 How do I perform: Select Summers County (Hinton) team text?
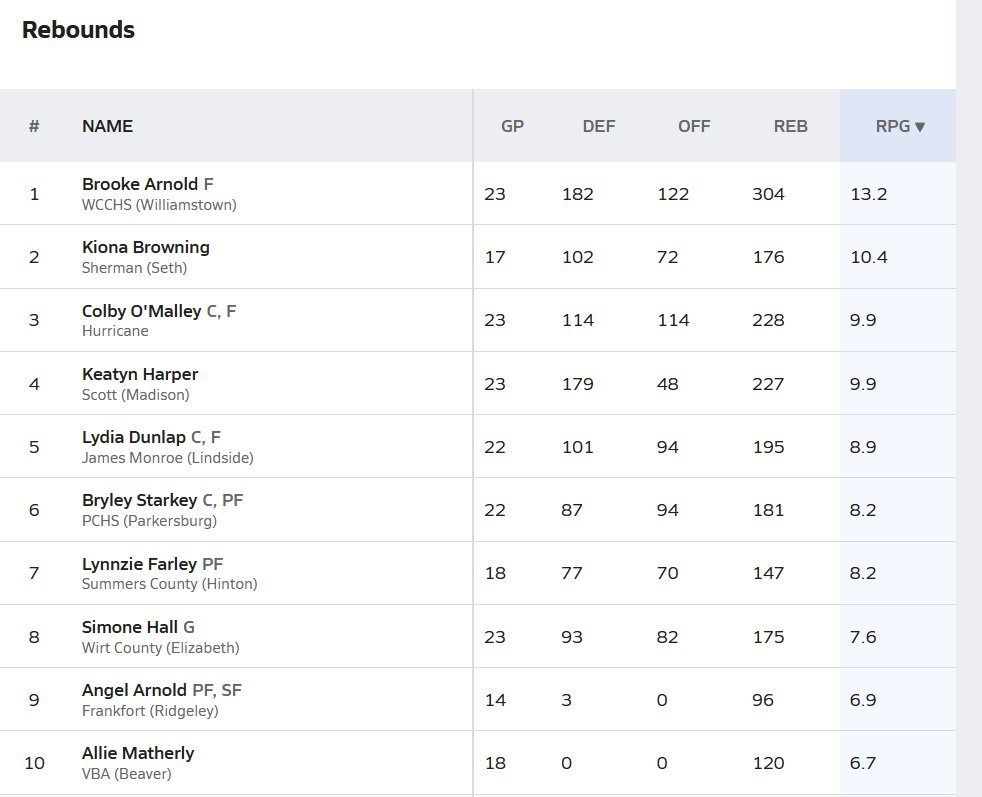170,584
